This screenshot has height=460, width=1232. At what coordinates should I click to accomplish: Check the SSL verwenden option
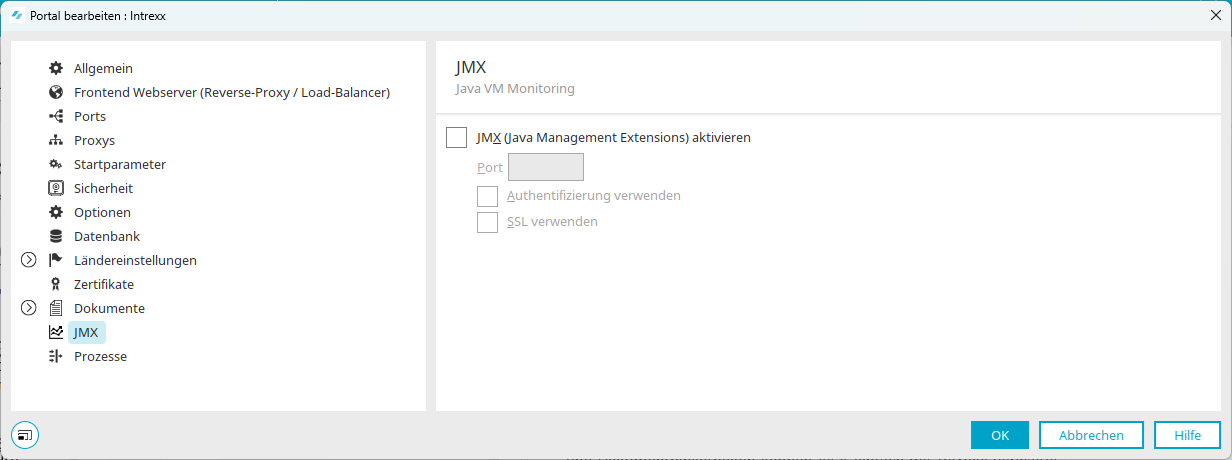(488, 222)
